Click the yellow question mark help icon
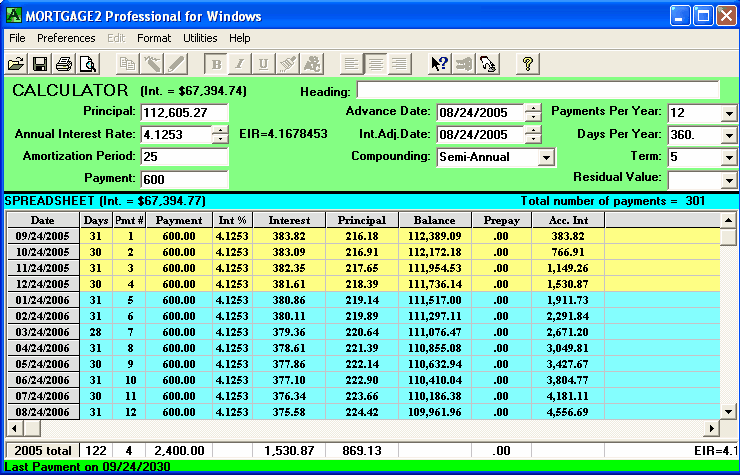 528,64
